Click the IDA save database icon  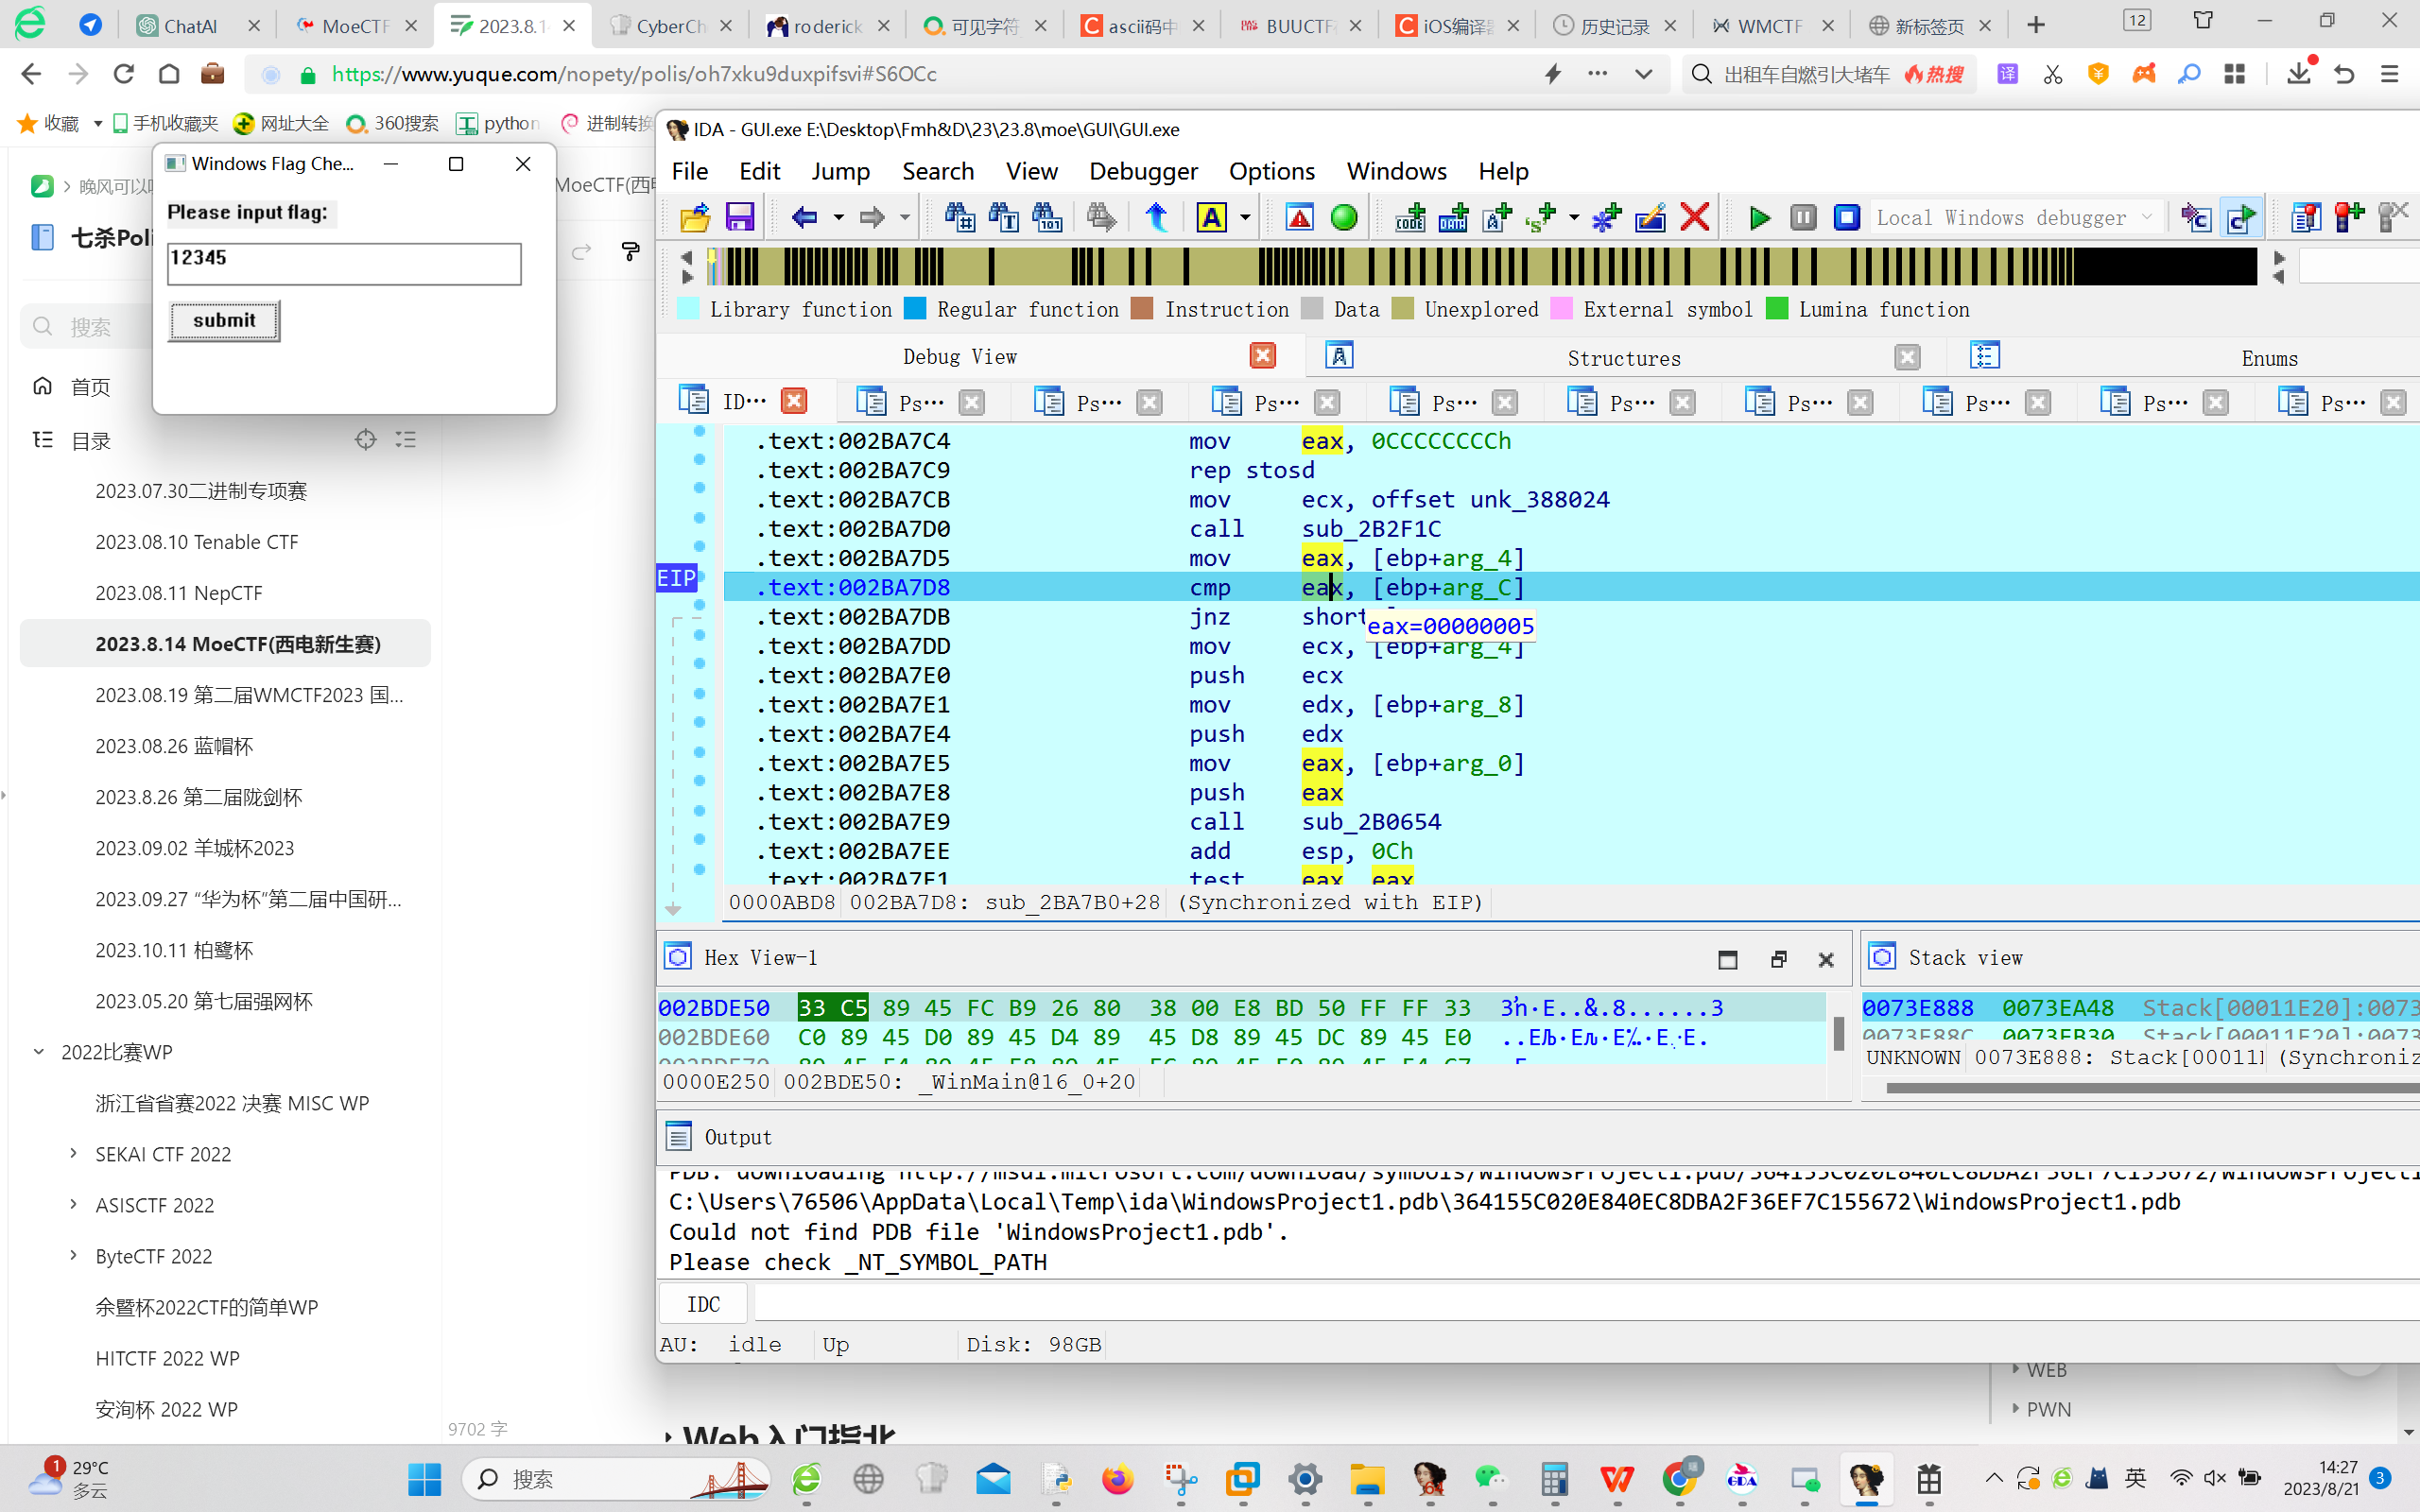[739, 217]
